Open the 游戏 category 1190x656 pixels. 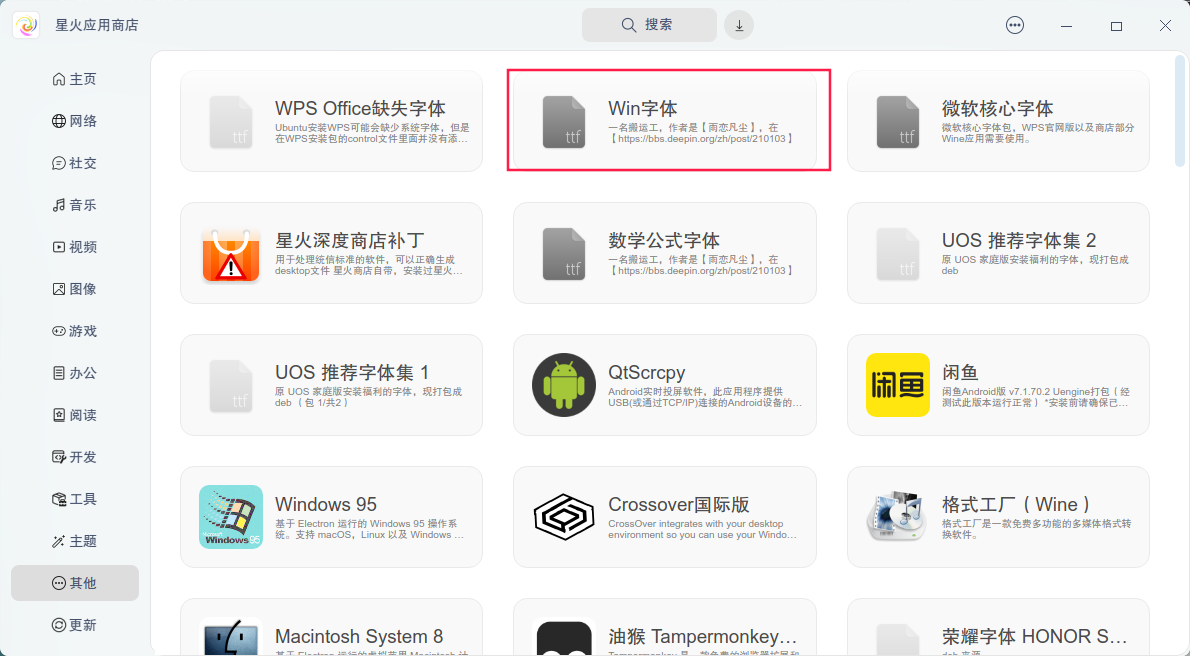[x=81, y=330]
